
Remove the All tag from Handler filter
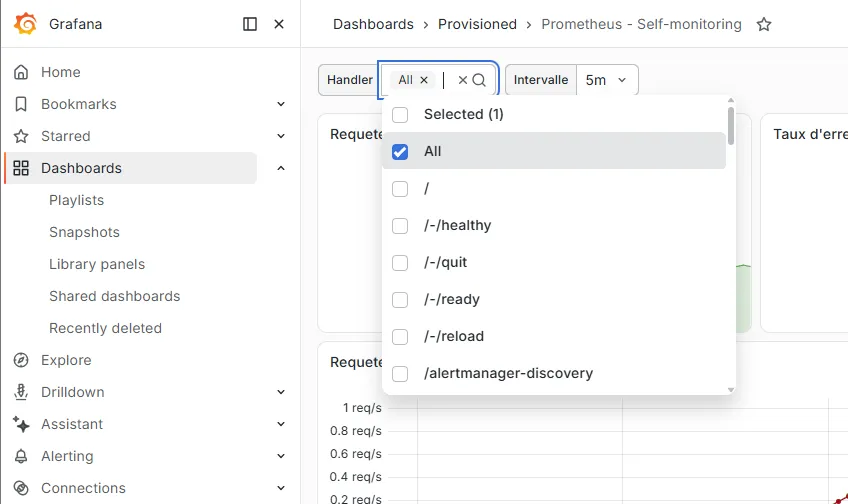pos(424,80)
